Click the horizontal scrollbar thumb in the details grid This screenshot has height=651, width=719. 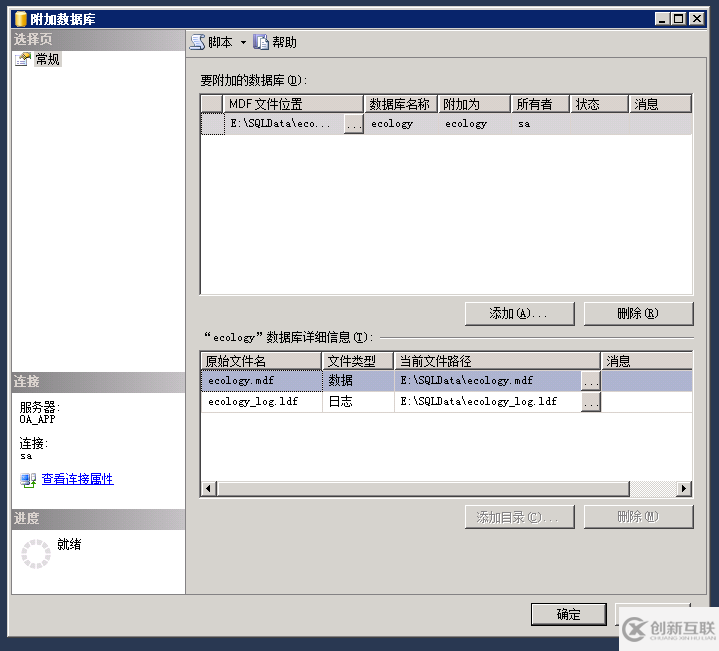tap(423, 489)
